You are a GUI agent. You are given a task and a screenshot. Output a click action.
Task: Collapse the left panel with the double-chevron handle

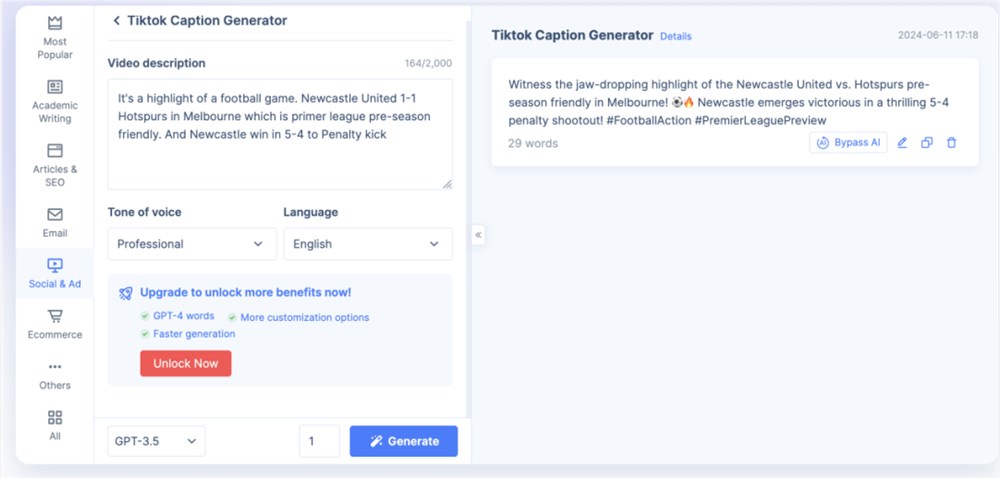pos(478,235)
